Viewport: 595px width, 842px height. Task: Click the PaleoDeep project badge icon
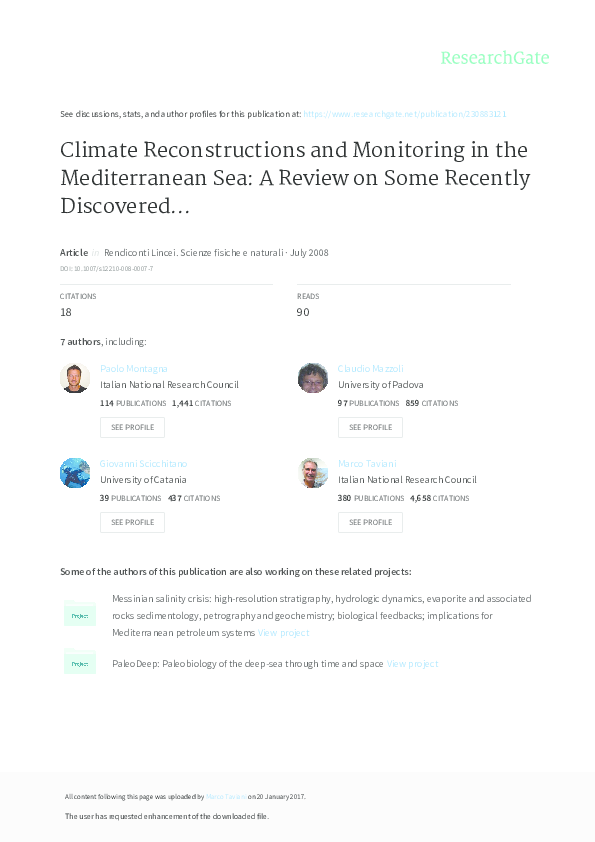coord(80,662)
